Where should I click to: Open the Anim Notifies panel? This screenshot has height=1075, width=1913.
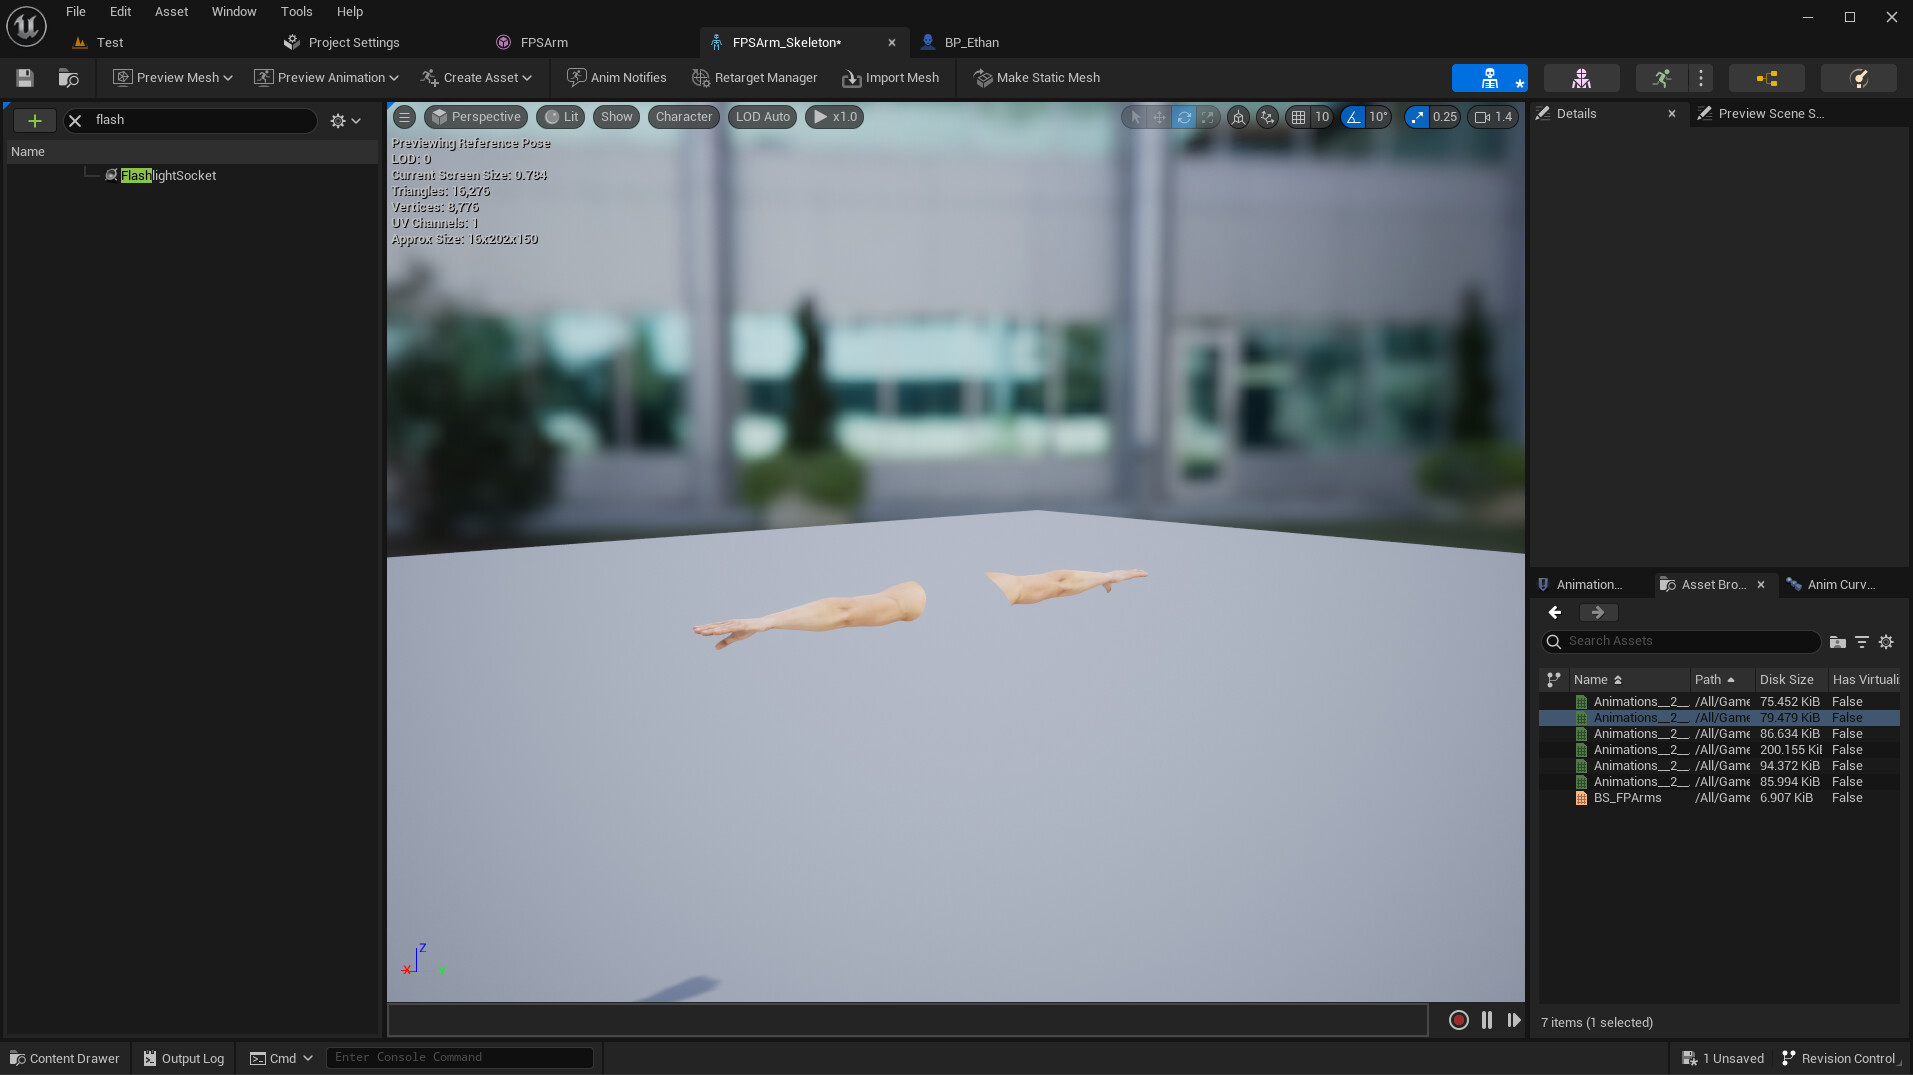616,77
